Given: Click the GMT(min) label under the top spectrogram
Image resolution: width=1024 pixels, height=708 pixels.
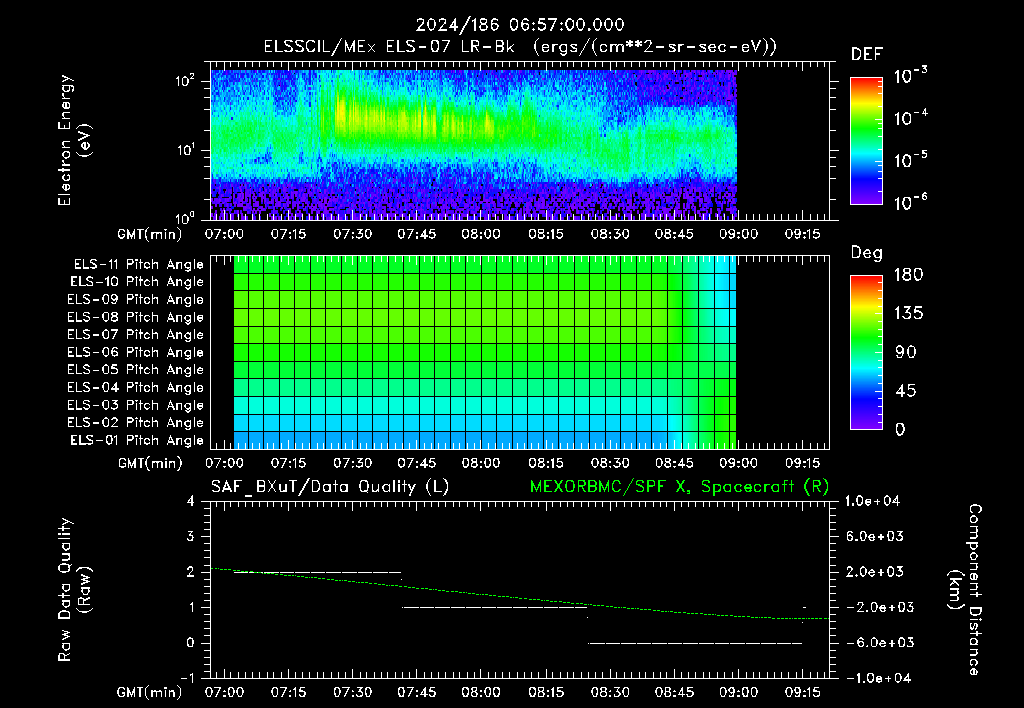Looking at the screenshot, I should click(150, 234).
